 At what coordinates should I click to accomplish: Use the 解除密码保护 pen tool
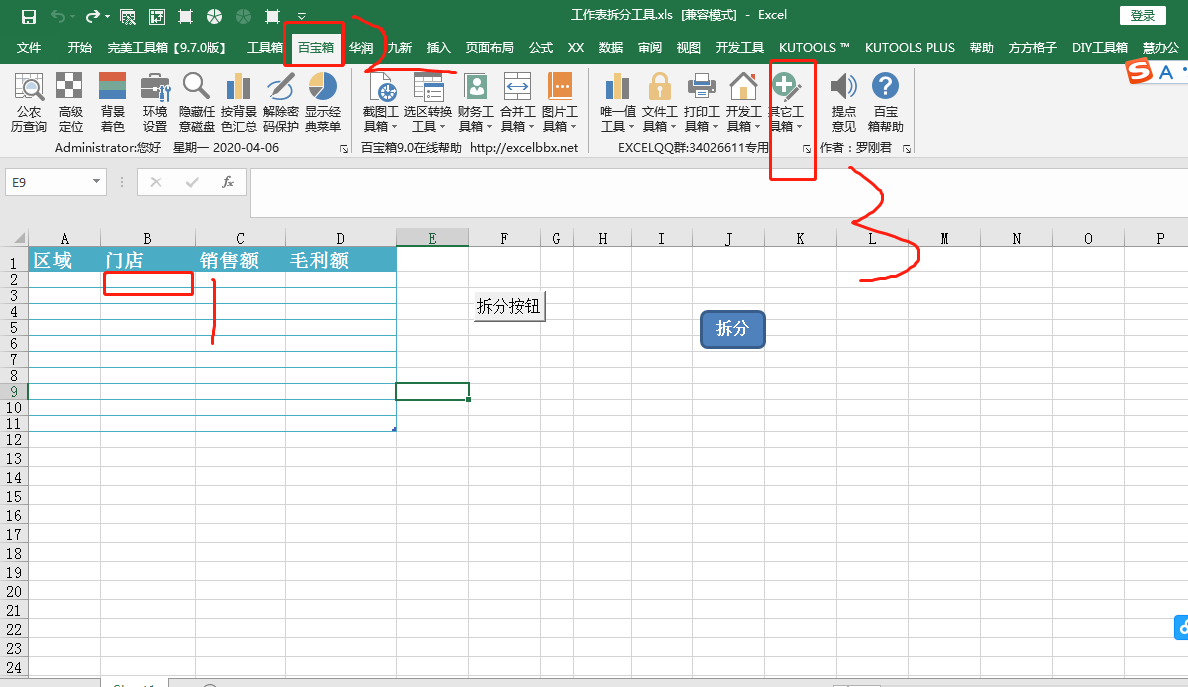(x=280, y=102)
